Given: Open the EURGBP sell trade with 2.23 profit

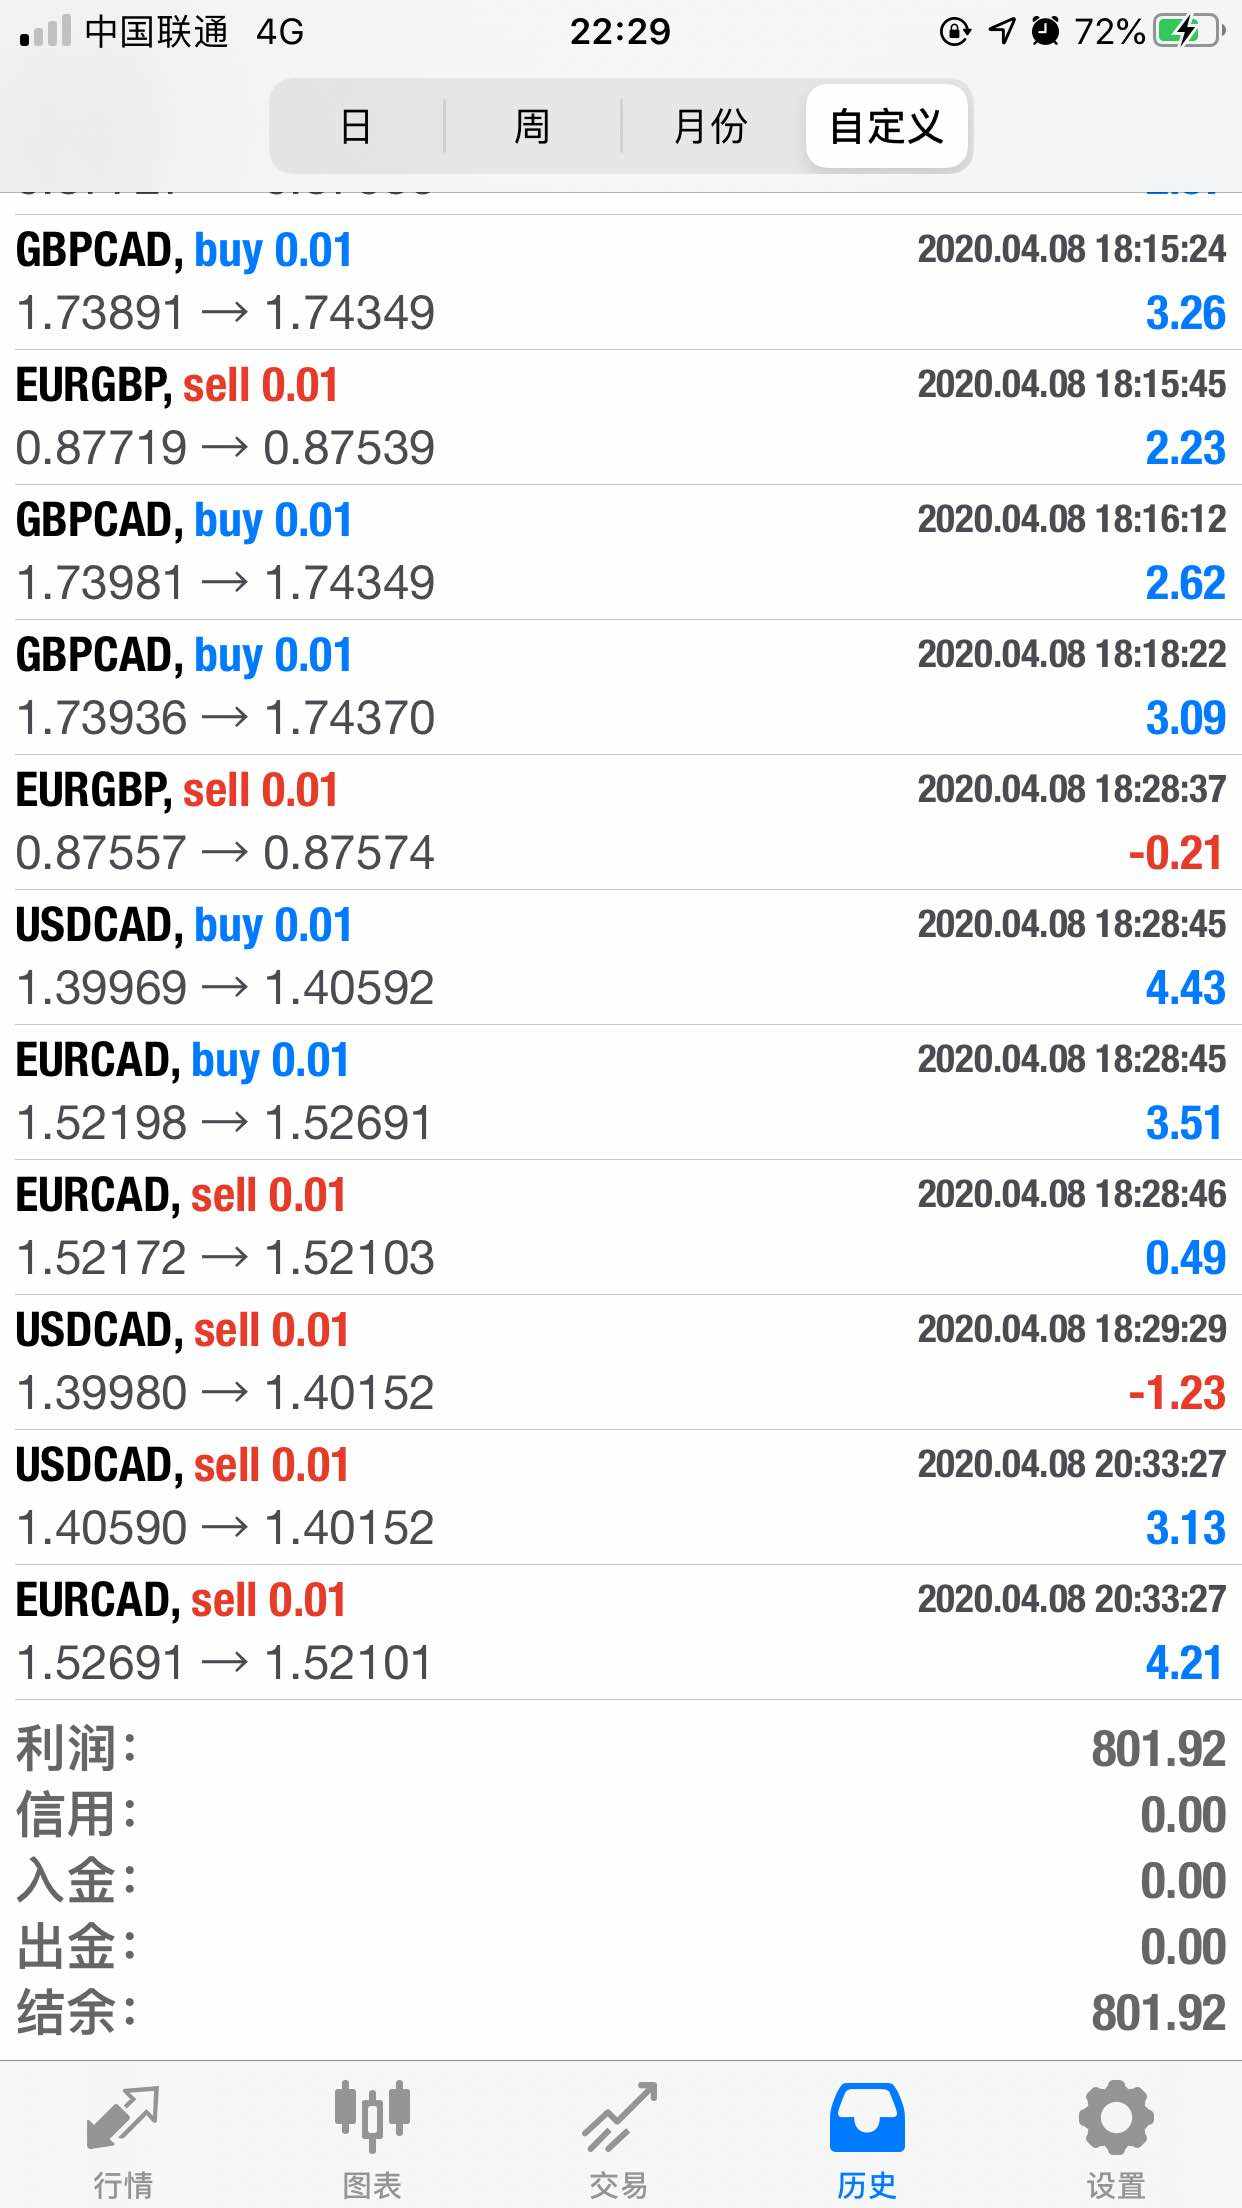Looking at the screenshot, I should click(x=620, y=417).
